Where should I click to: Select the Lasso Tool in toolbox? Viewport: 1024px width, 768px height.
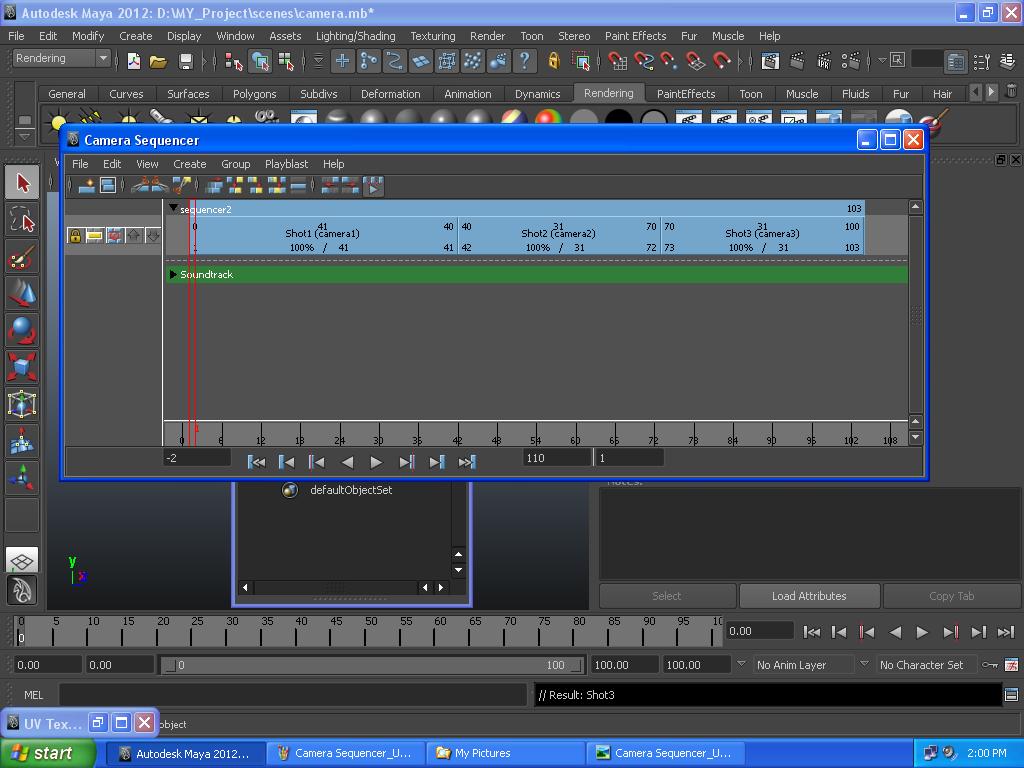[x=22, y=219]
